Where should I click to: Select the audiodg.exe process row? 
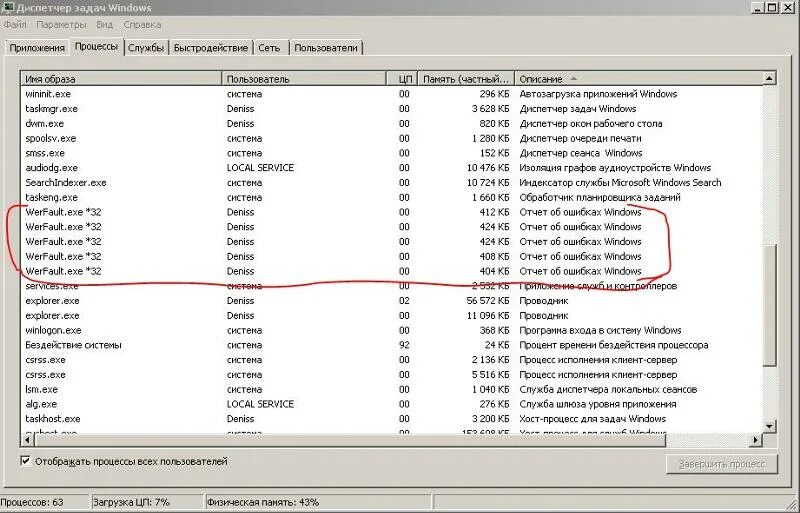click(x=392, y=168)
